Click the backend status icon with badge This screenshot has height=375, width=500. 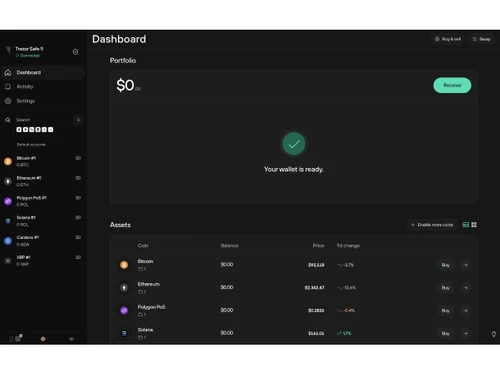coord(19,338)
